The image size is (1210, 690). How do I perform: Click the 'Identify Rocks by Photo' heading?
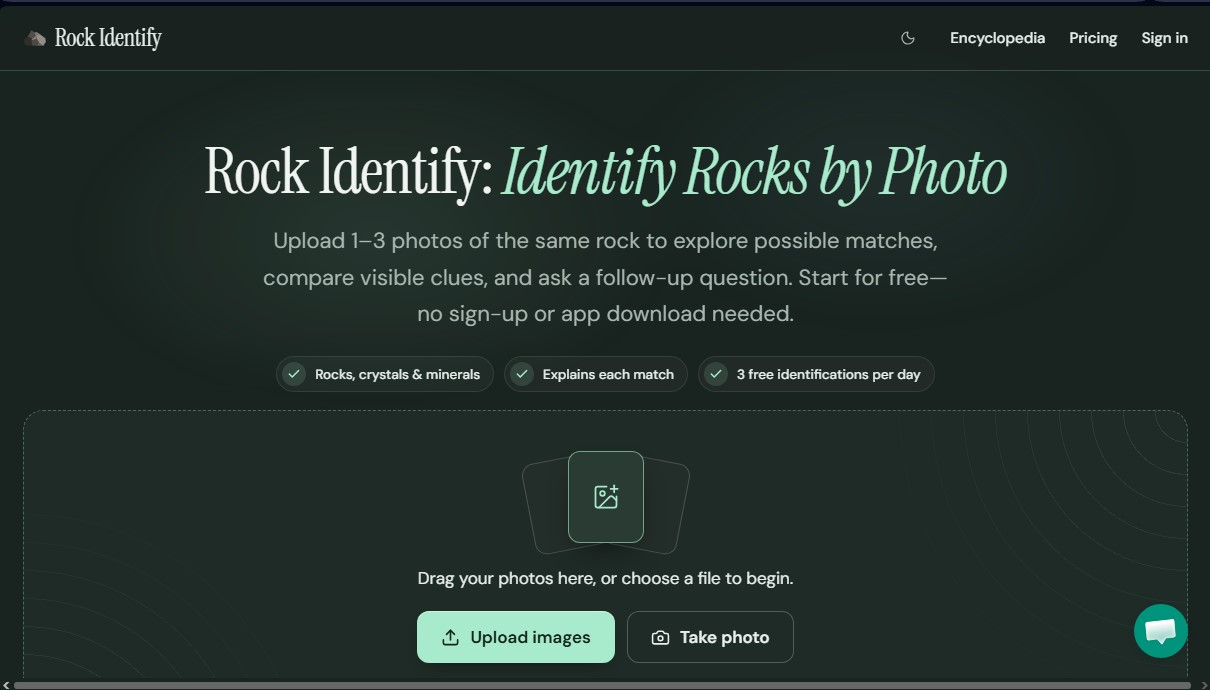point(754,172)
